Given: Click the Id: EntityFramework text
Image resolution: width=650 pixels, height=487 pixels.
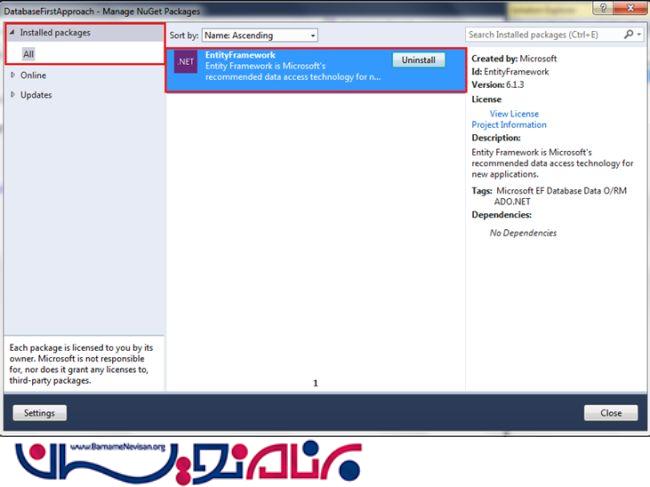Looking at the screenshot, I should click(x=510, y=72).
